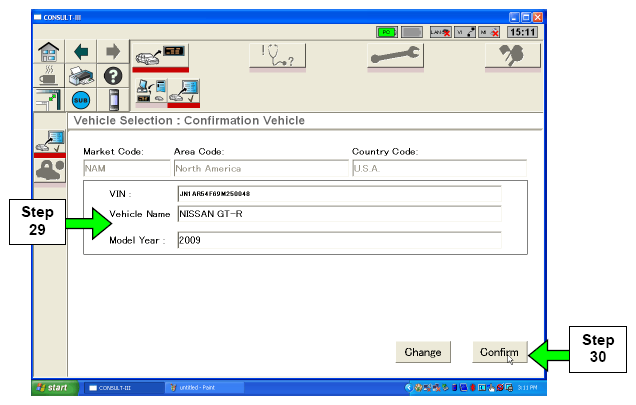Click the Confirm button
The height and width of the screenshot is (405, 636).
point(498,352)
